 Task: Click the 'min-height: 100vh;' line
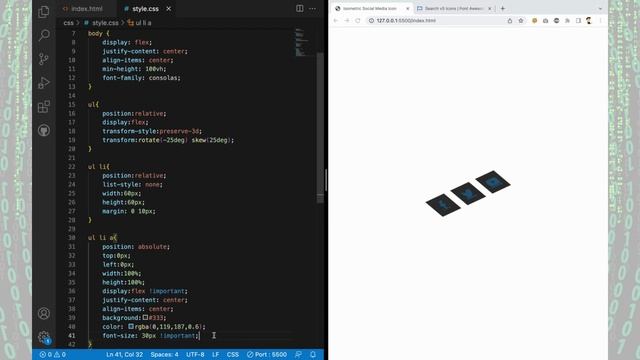134,69
